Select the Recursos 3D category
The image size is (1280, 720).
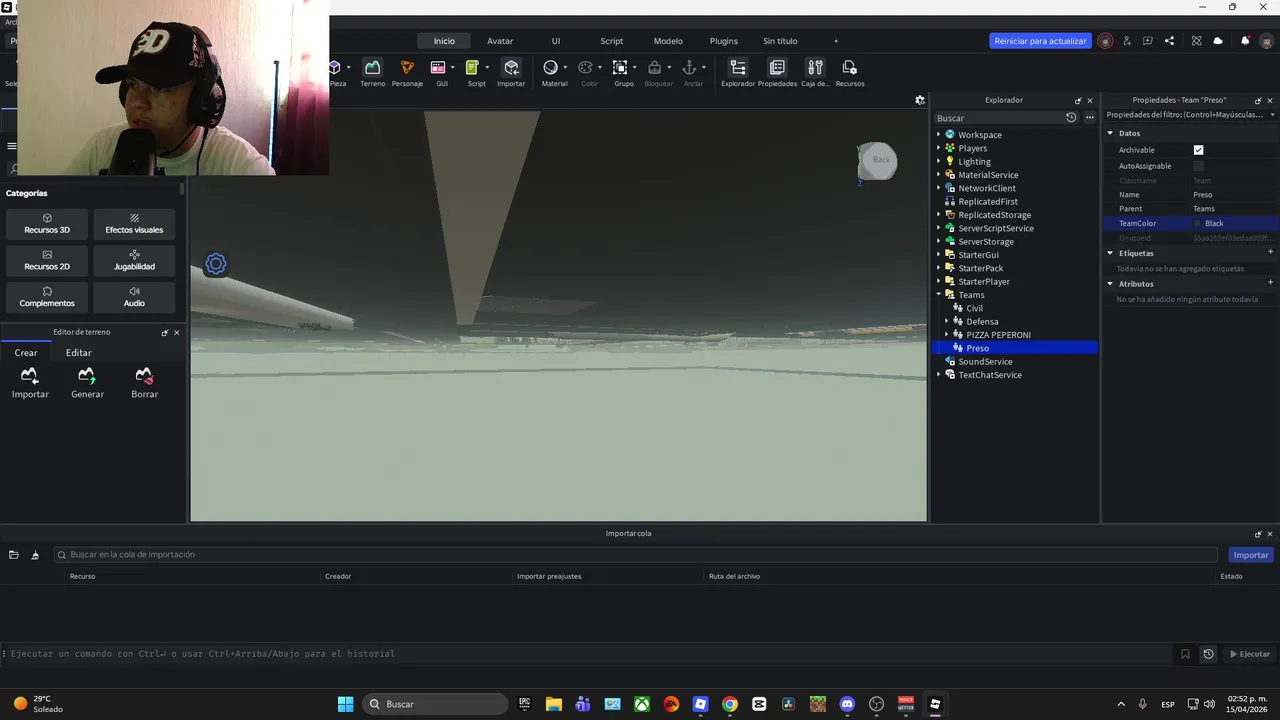(47, 224)
